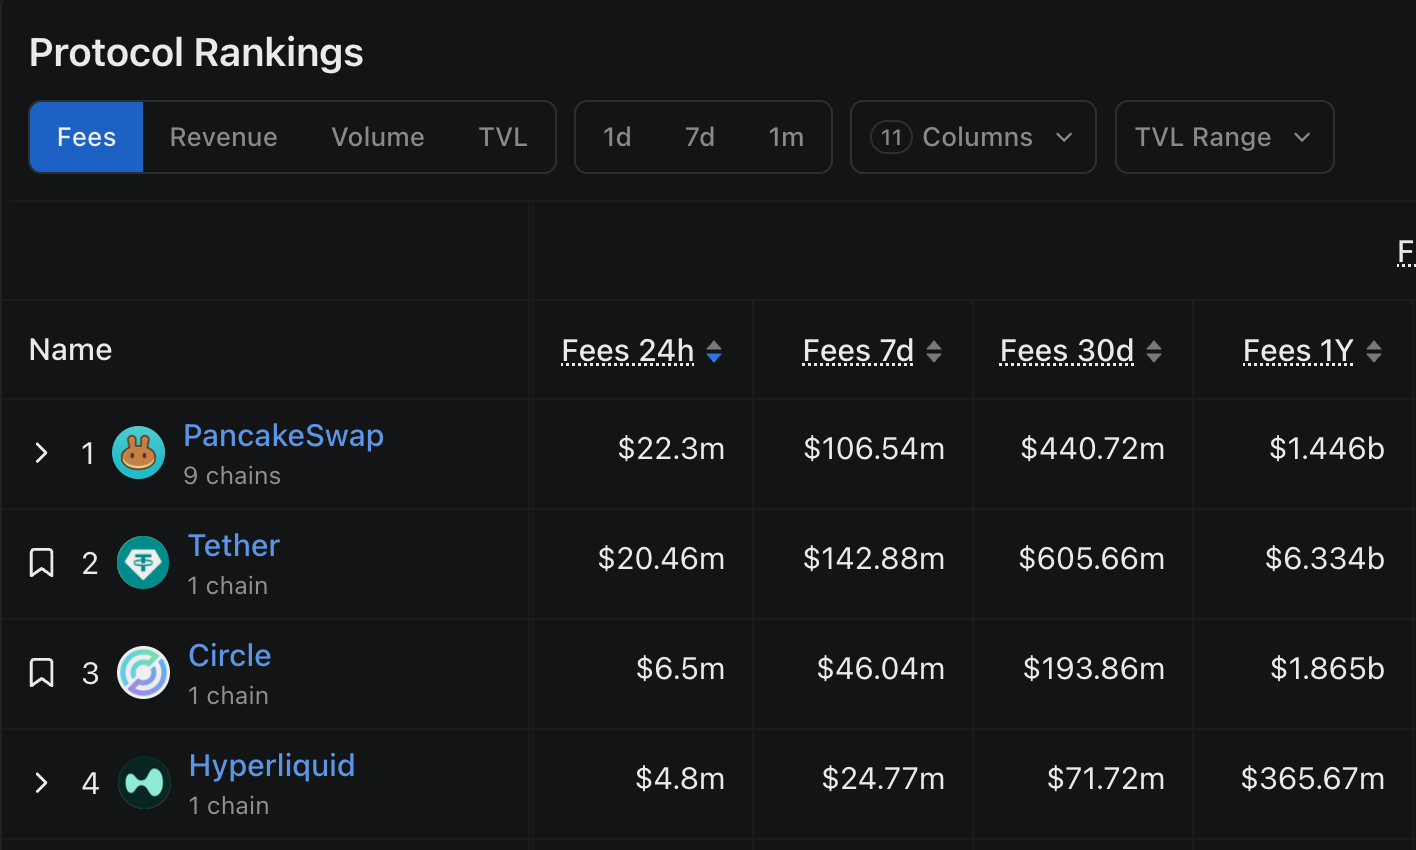Expand the Hyperliquid row

(x=41, y=782)
